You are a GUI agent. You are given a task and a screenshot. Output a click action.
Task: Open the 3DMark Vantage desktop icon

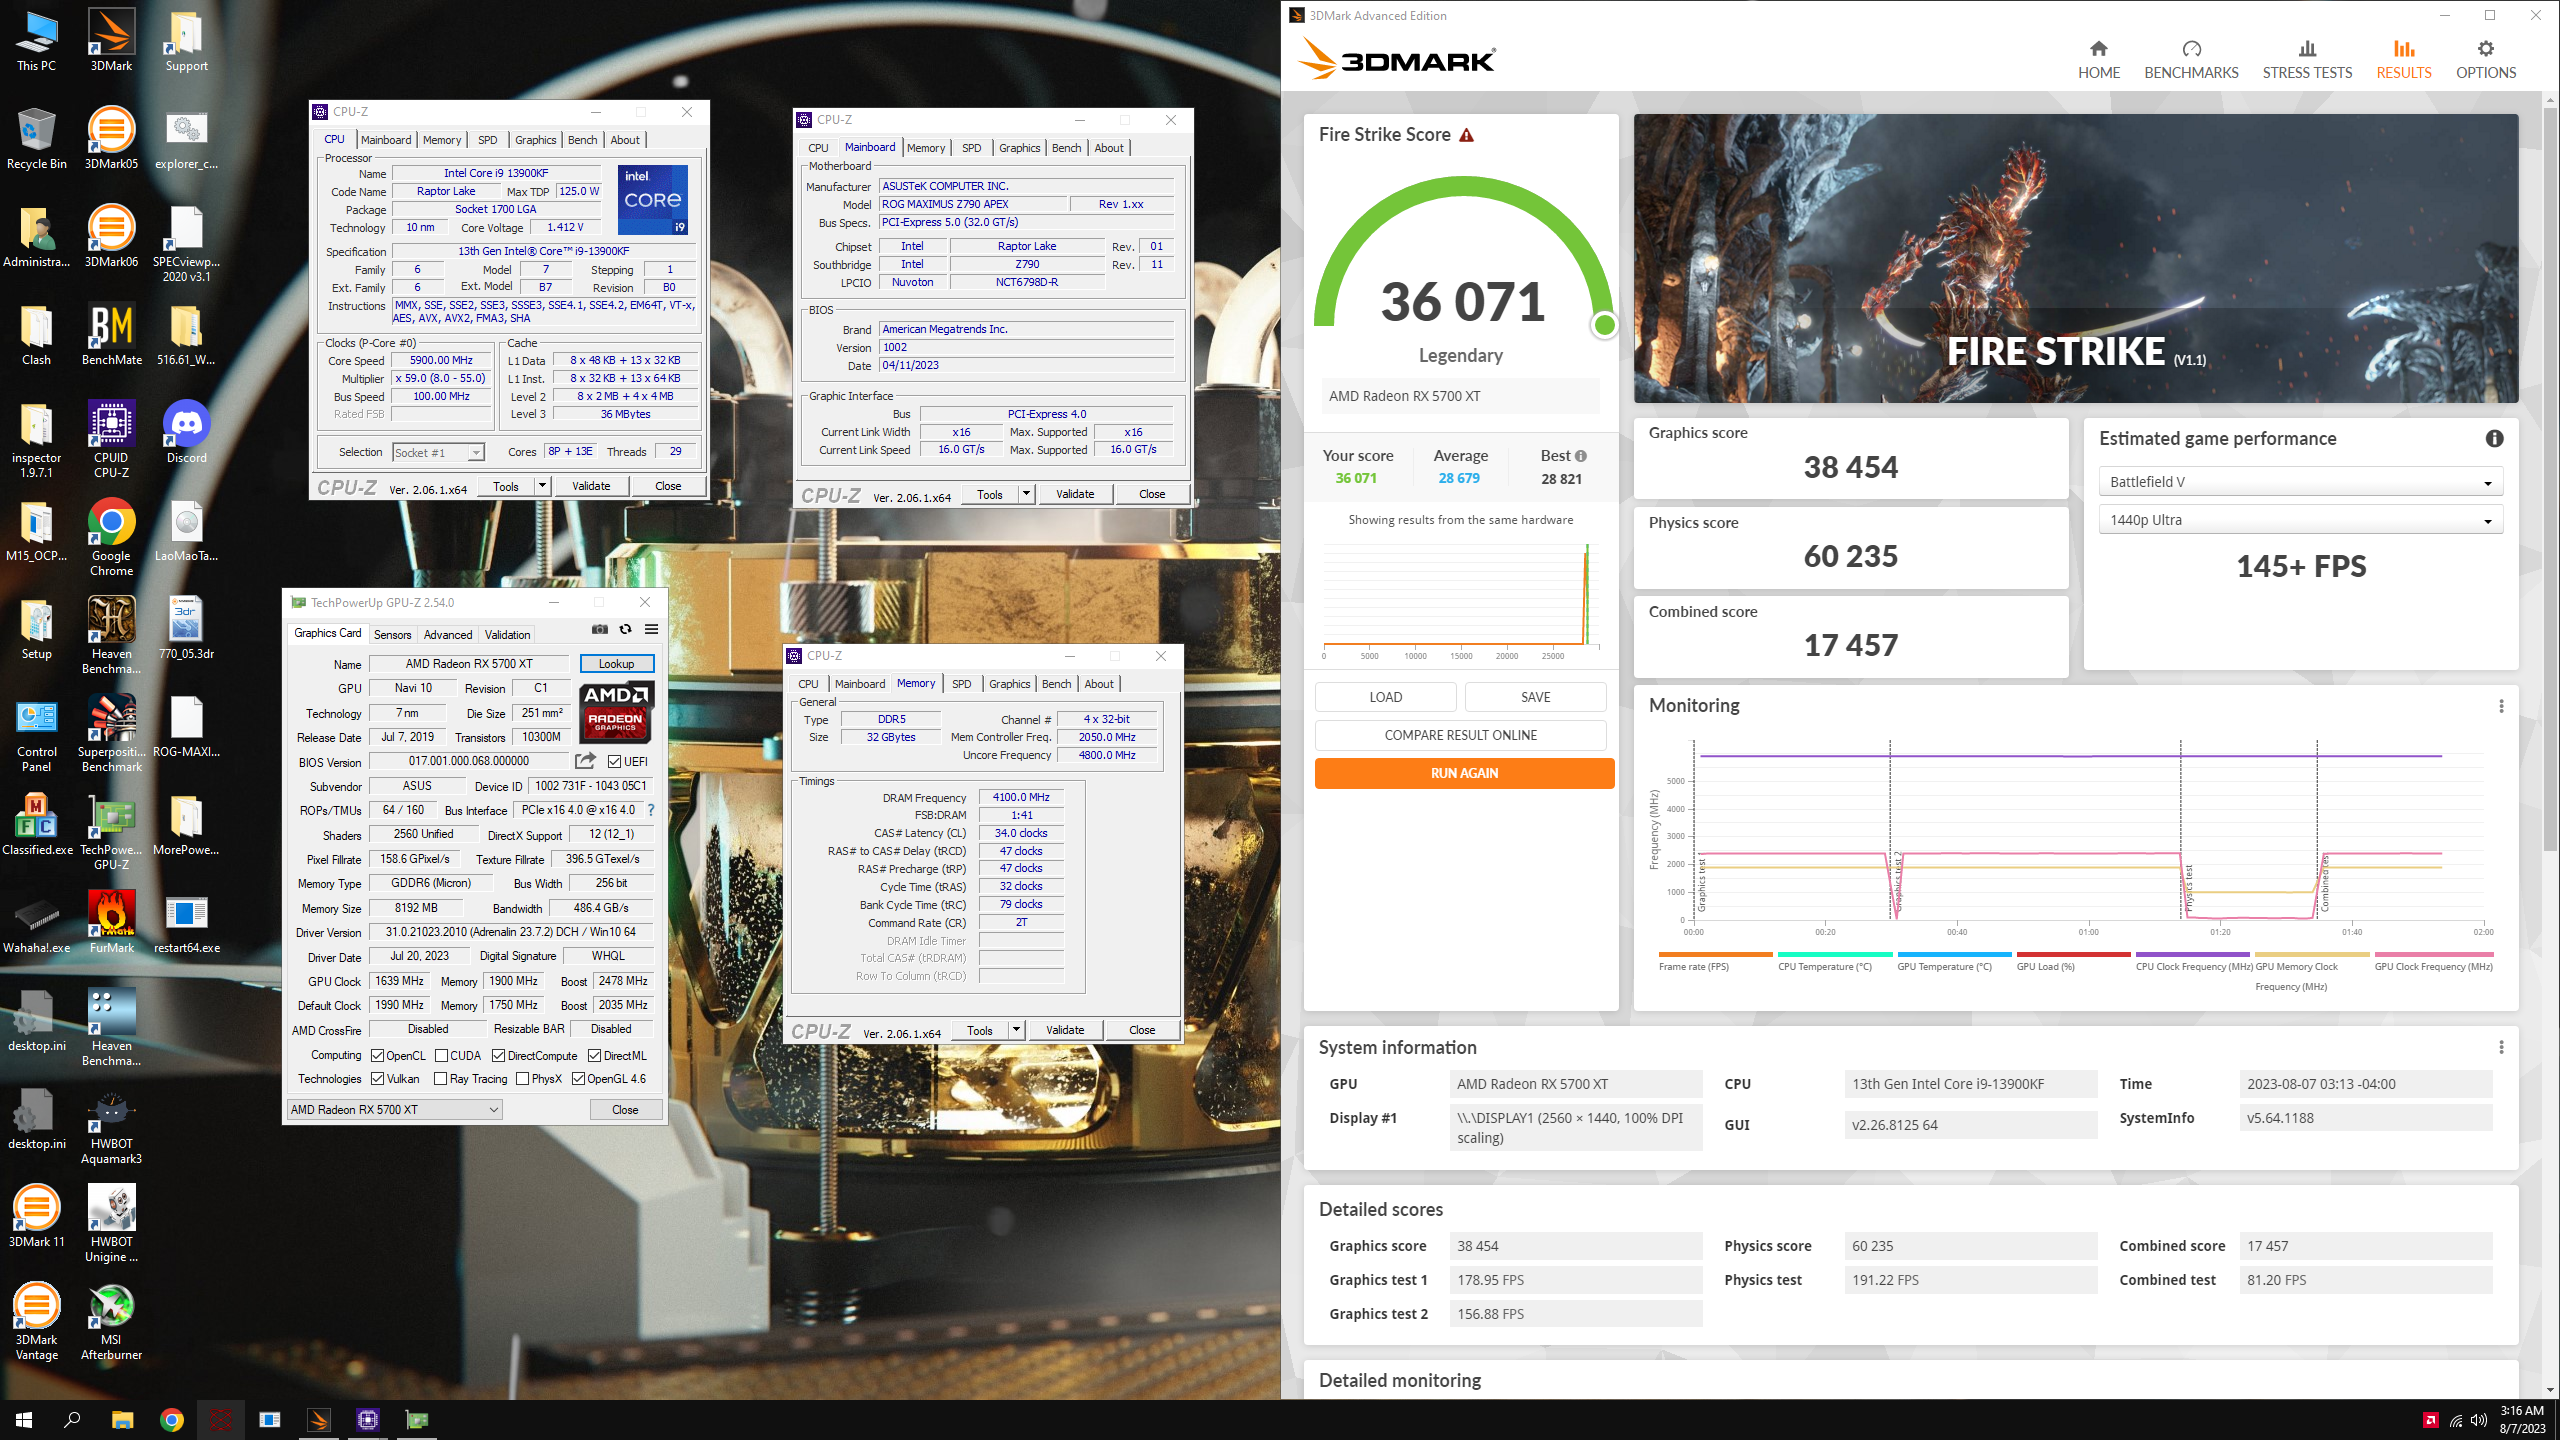click(x=36, y=1322)
